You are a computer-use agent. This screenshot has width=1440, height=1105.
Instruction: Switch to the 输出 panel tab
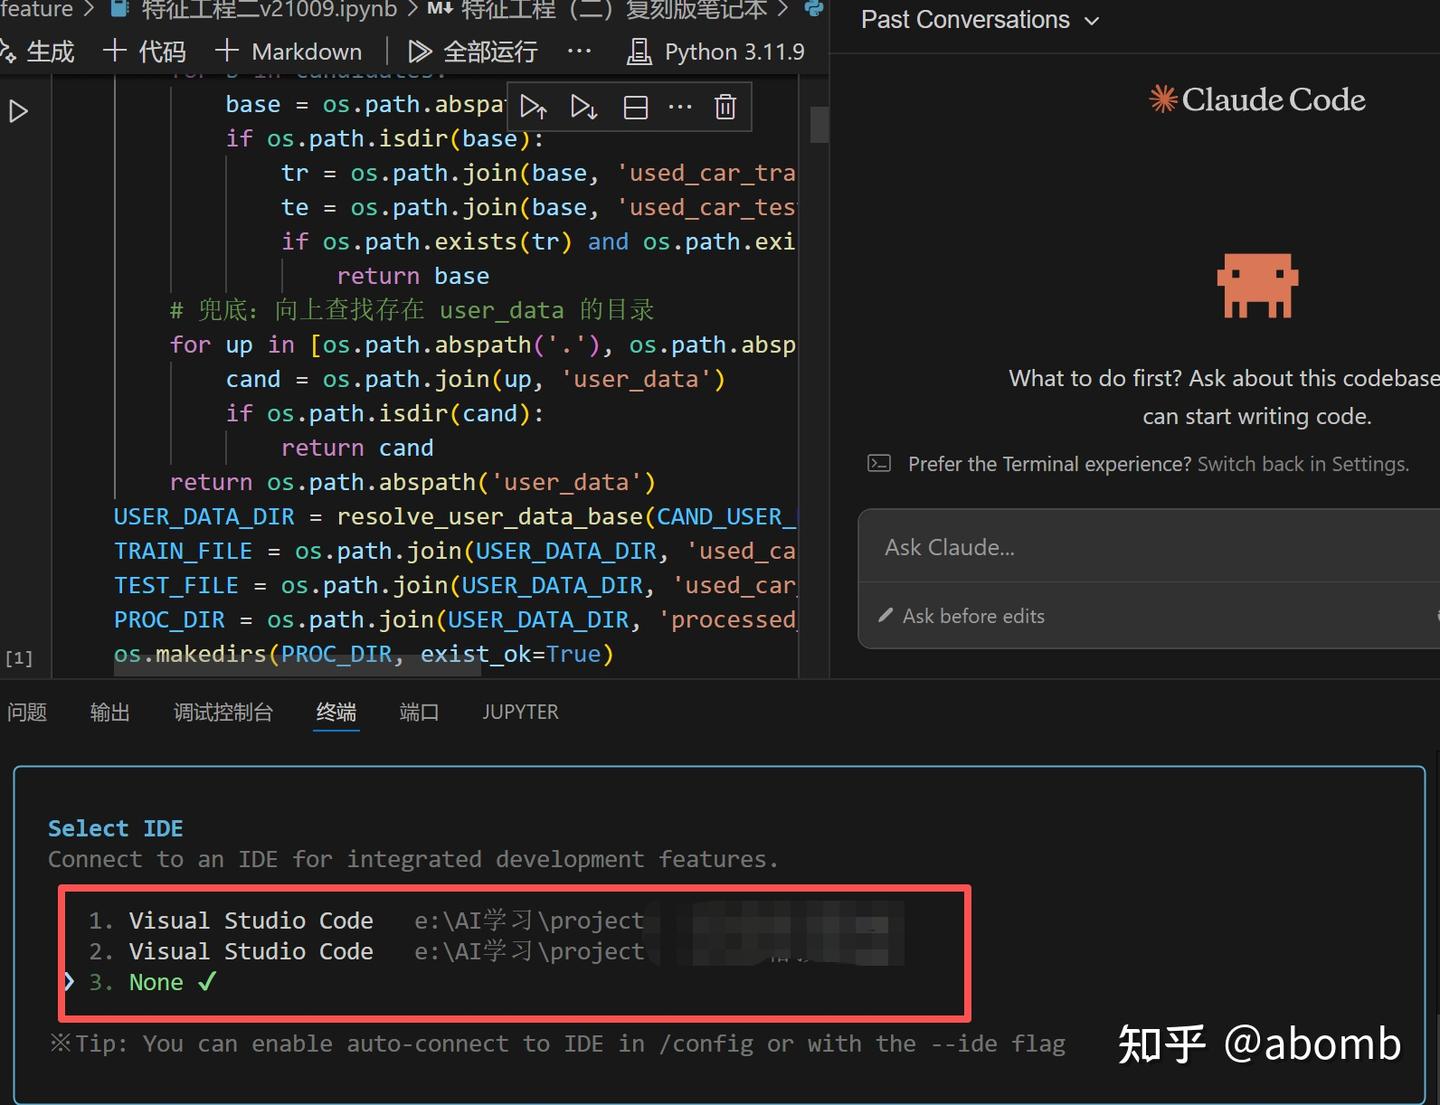tap(110, 712)
